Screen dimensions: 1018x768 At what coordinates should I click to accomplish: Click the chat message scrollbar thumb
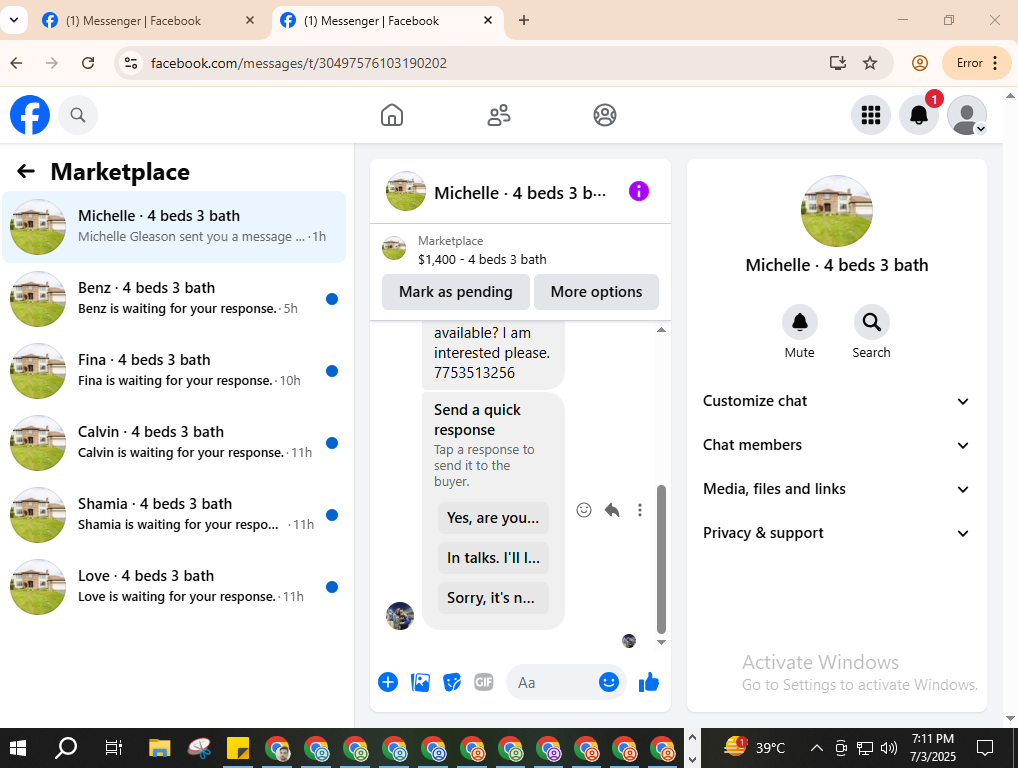tap(662, 559)
